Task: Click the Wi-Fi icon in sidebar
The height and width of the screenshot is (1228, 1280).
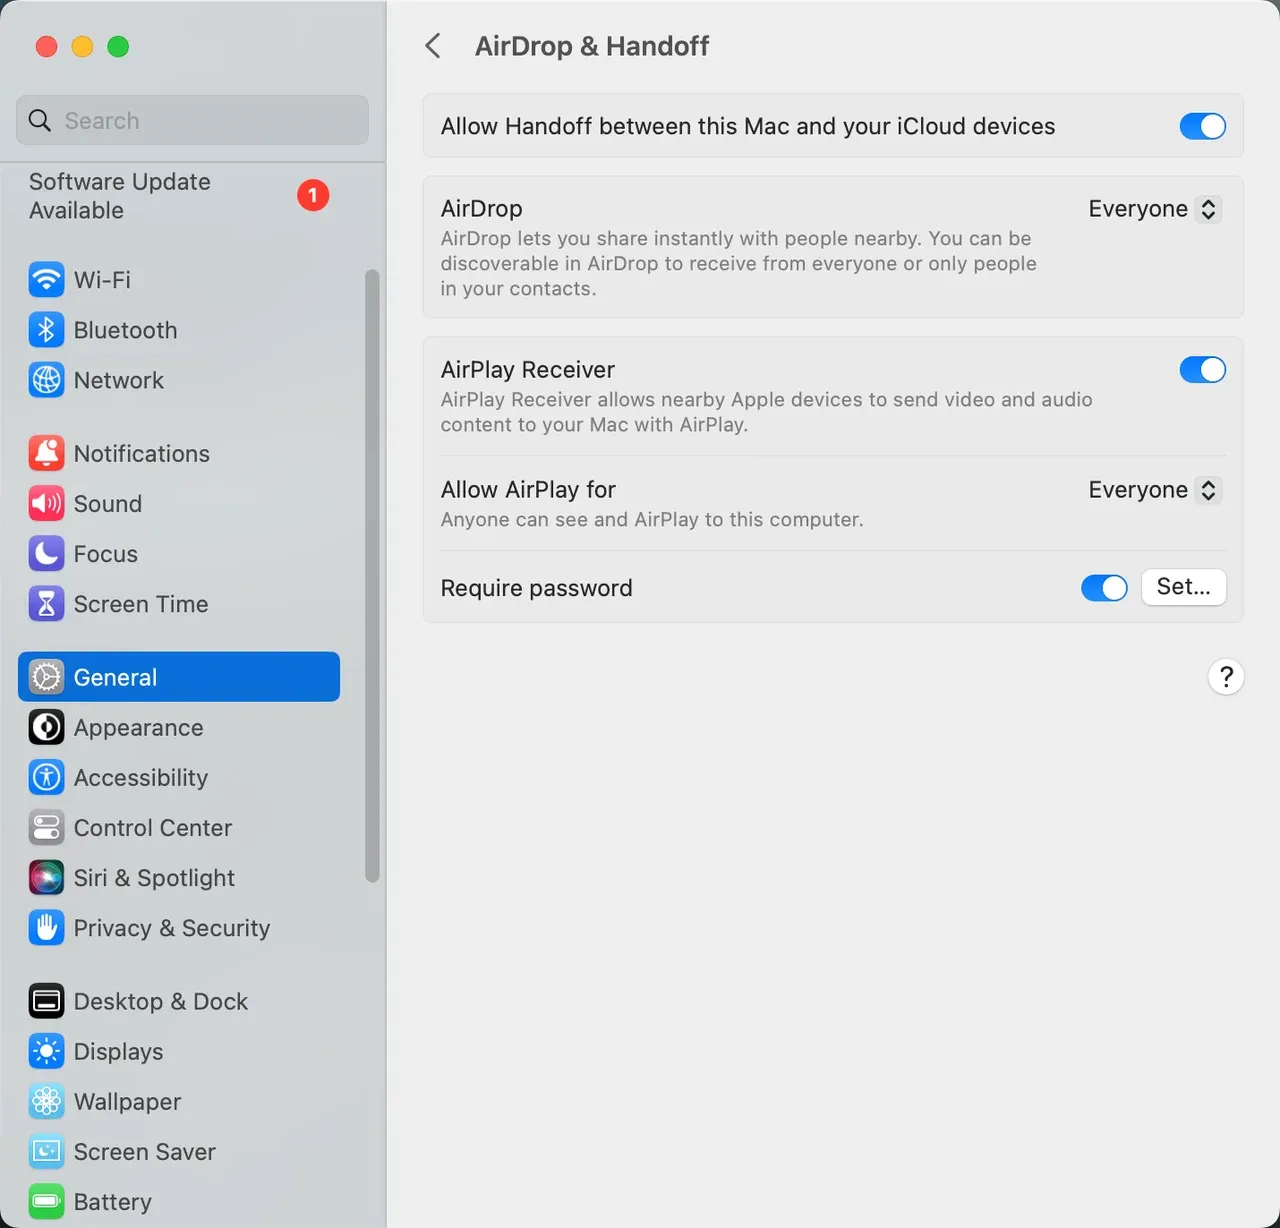Action: coord(46,280)
